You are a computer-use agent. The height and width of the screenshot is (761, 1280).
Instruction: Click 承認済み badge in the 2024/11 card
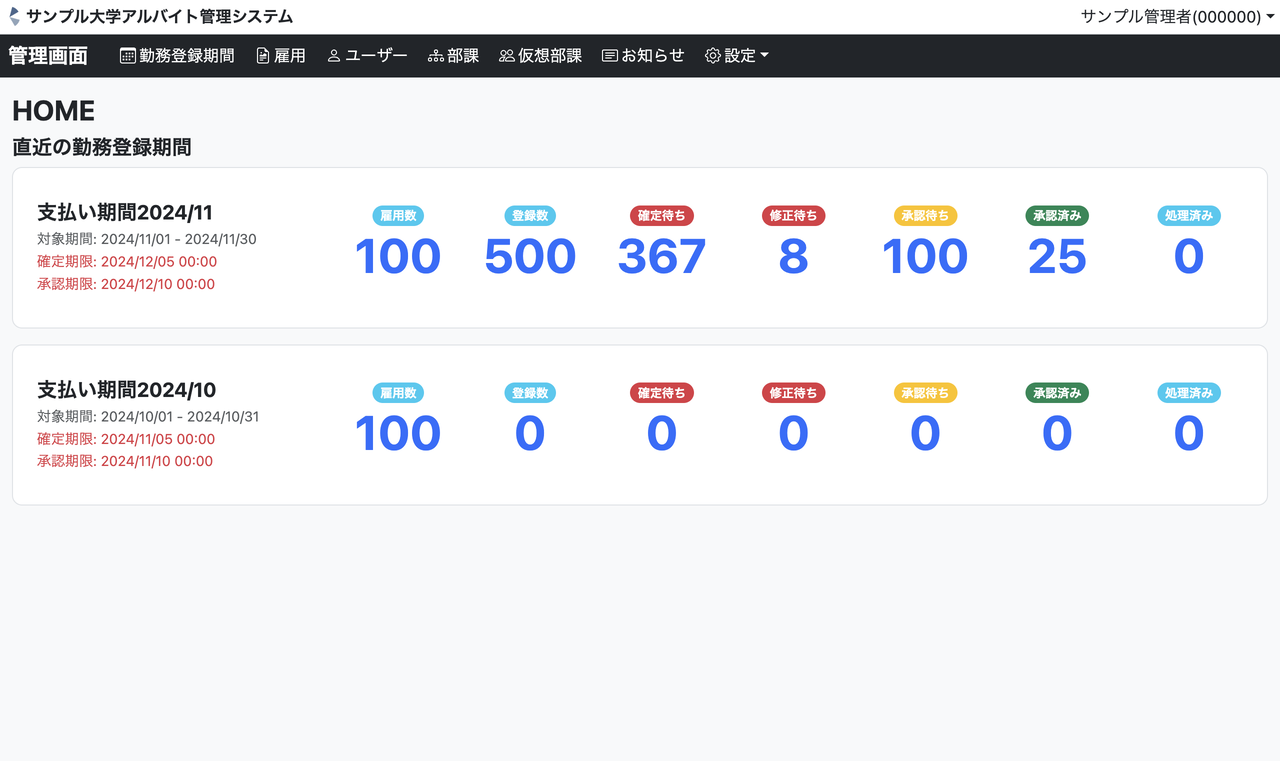1057,215
